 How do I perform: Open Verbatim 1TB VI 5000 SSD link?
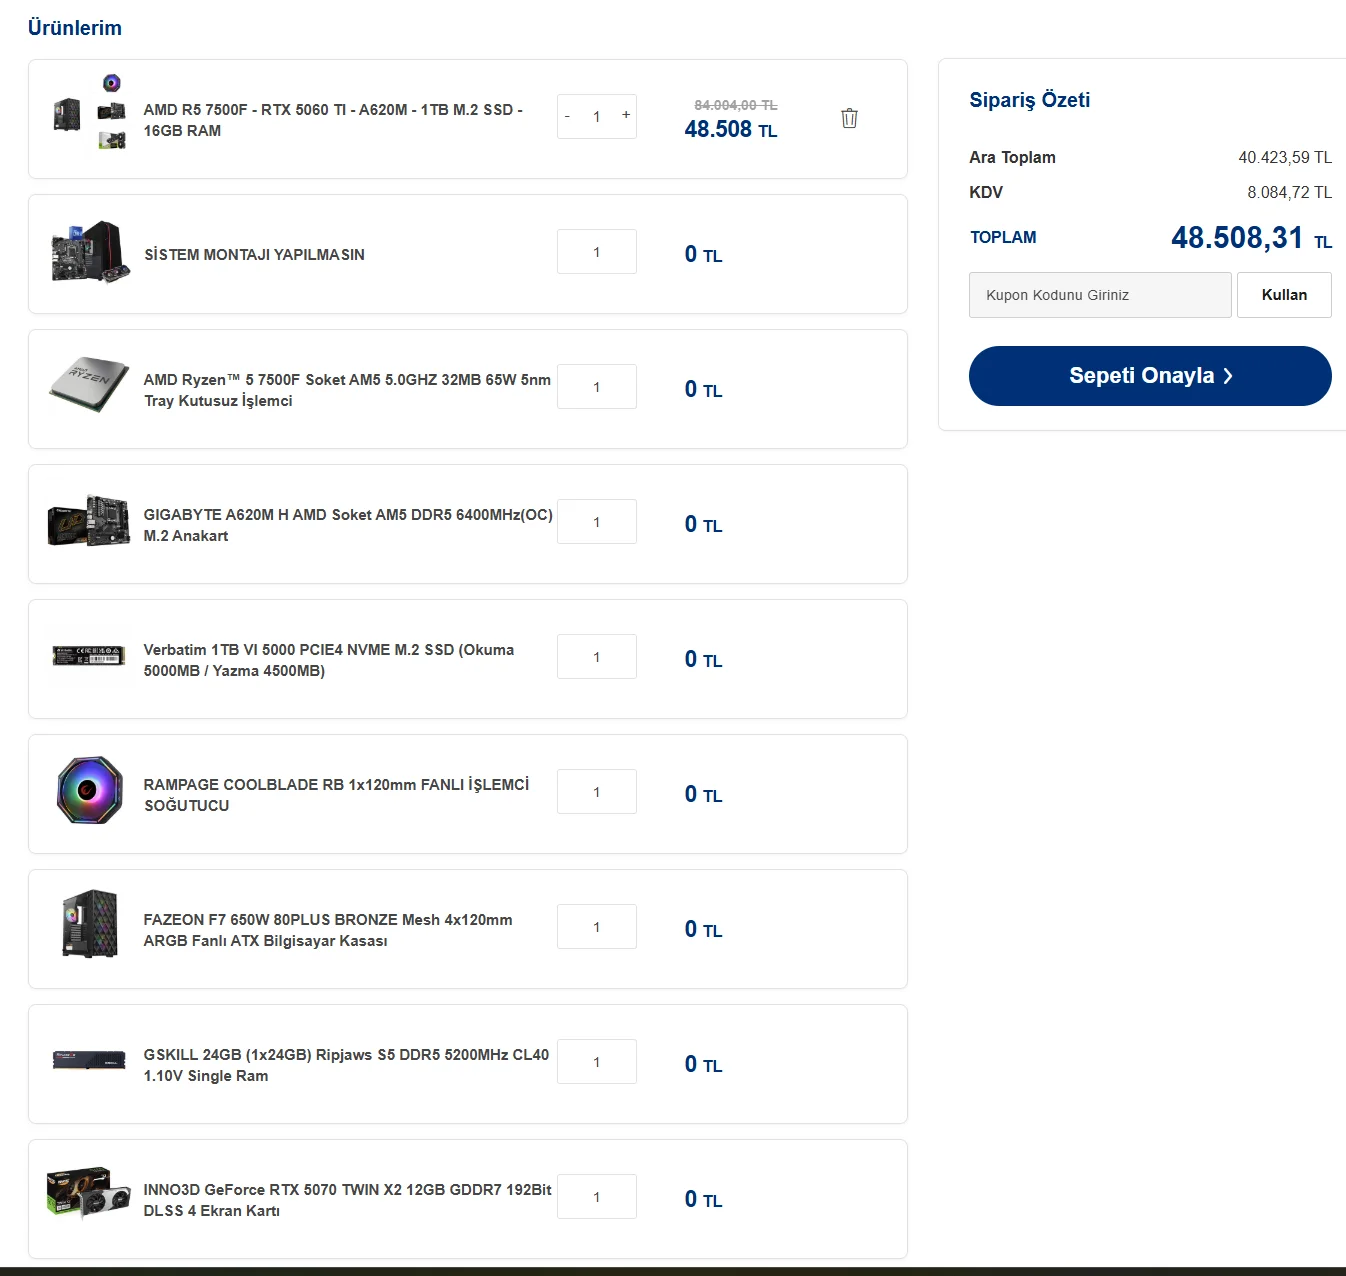[329, 660]
